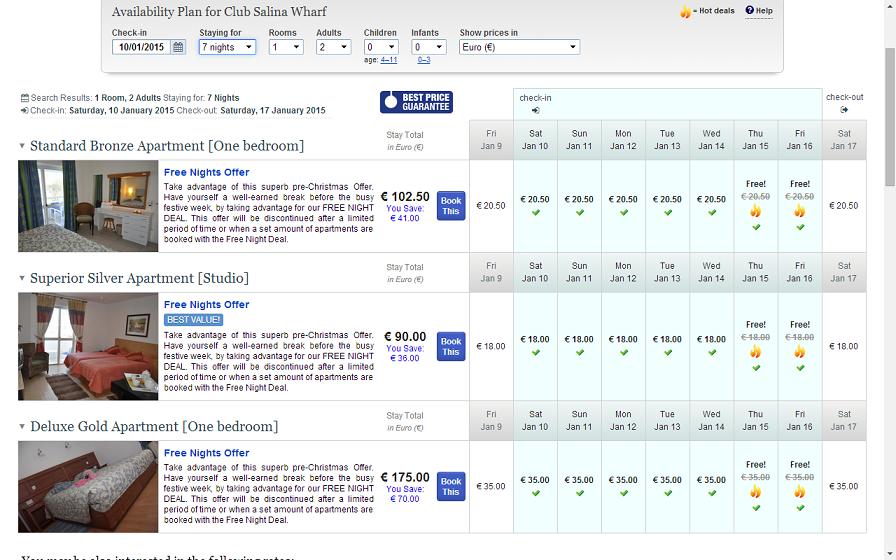
Task: Click € 35.00 price for Sat Jan 17
Action: click(844, 486)
